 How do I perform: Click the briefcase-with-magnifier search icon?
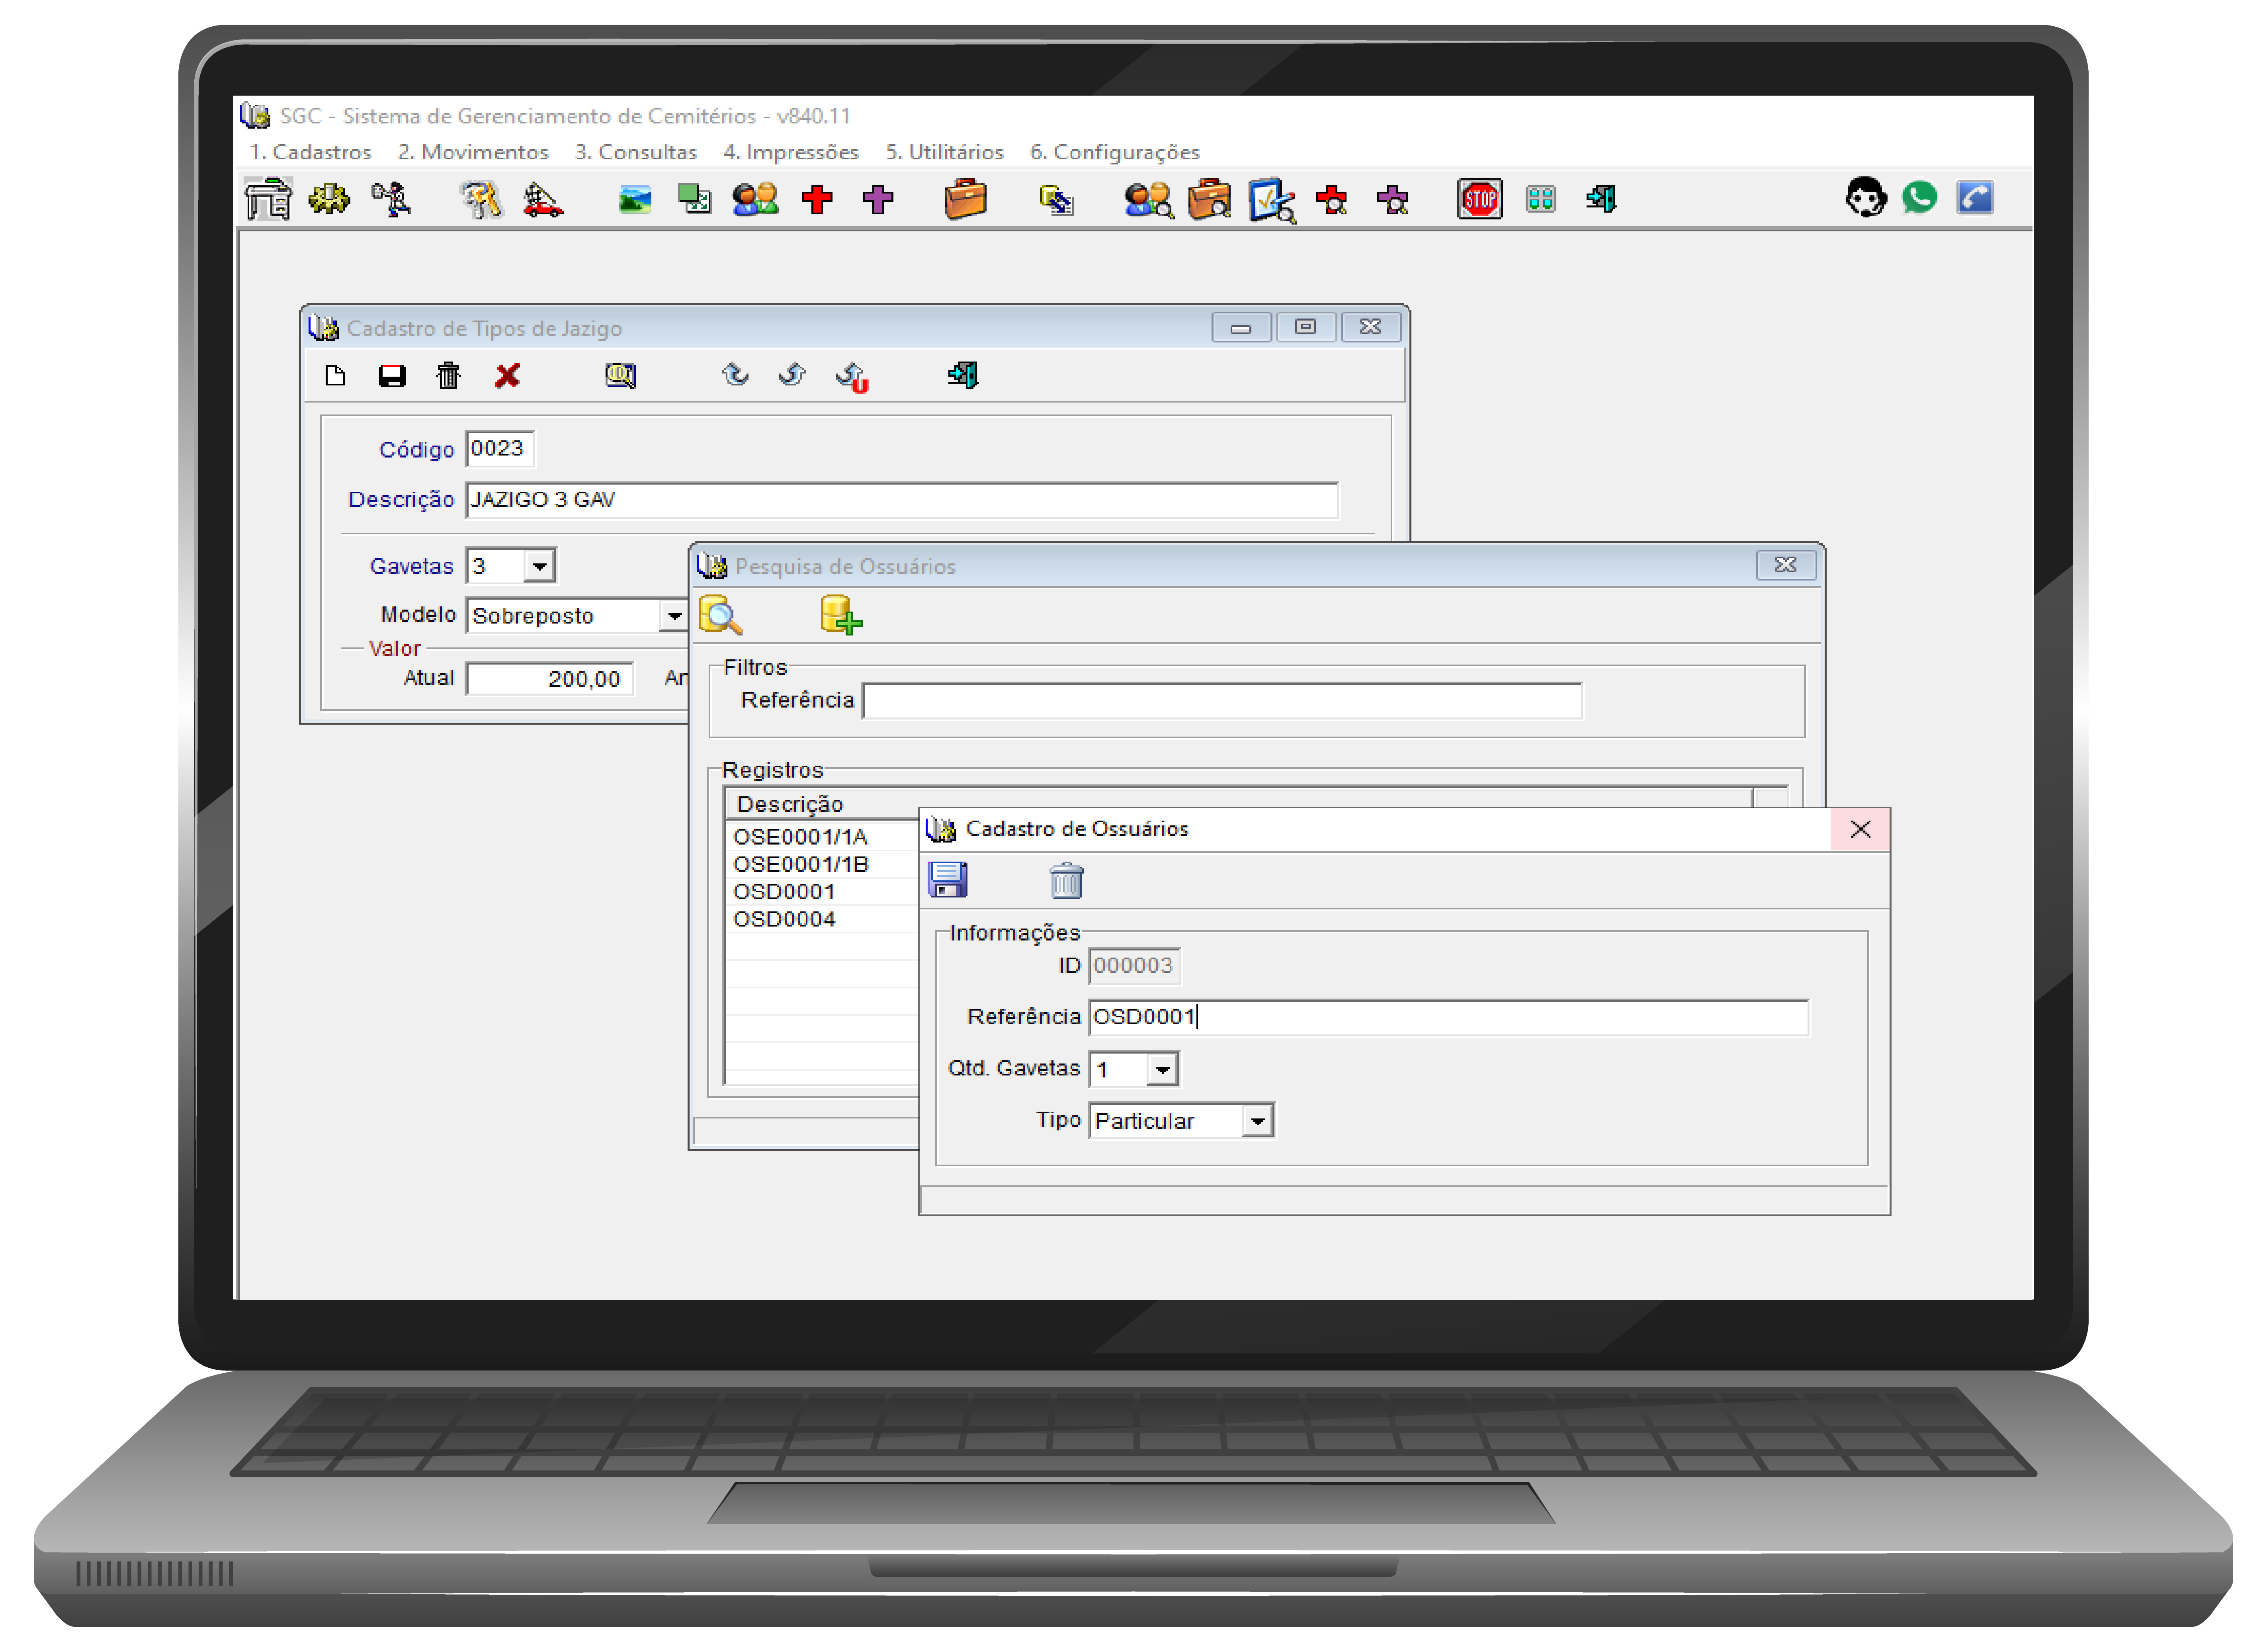click(x=1210, y=200)
